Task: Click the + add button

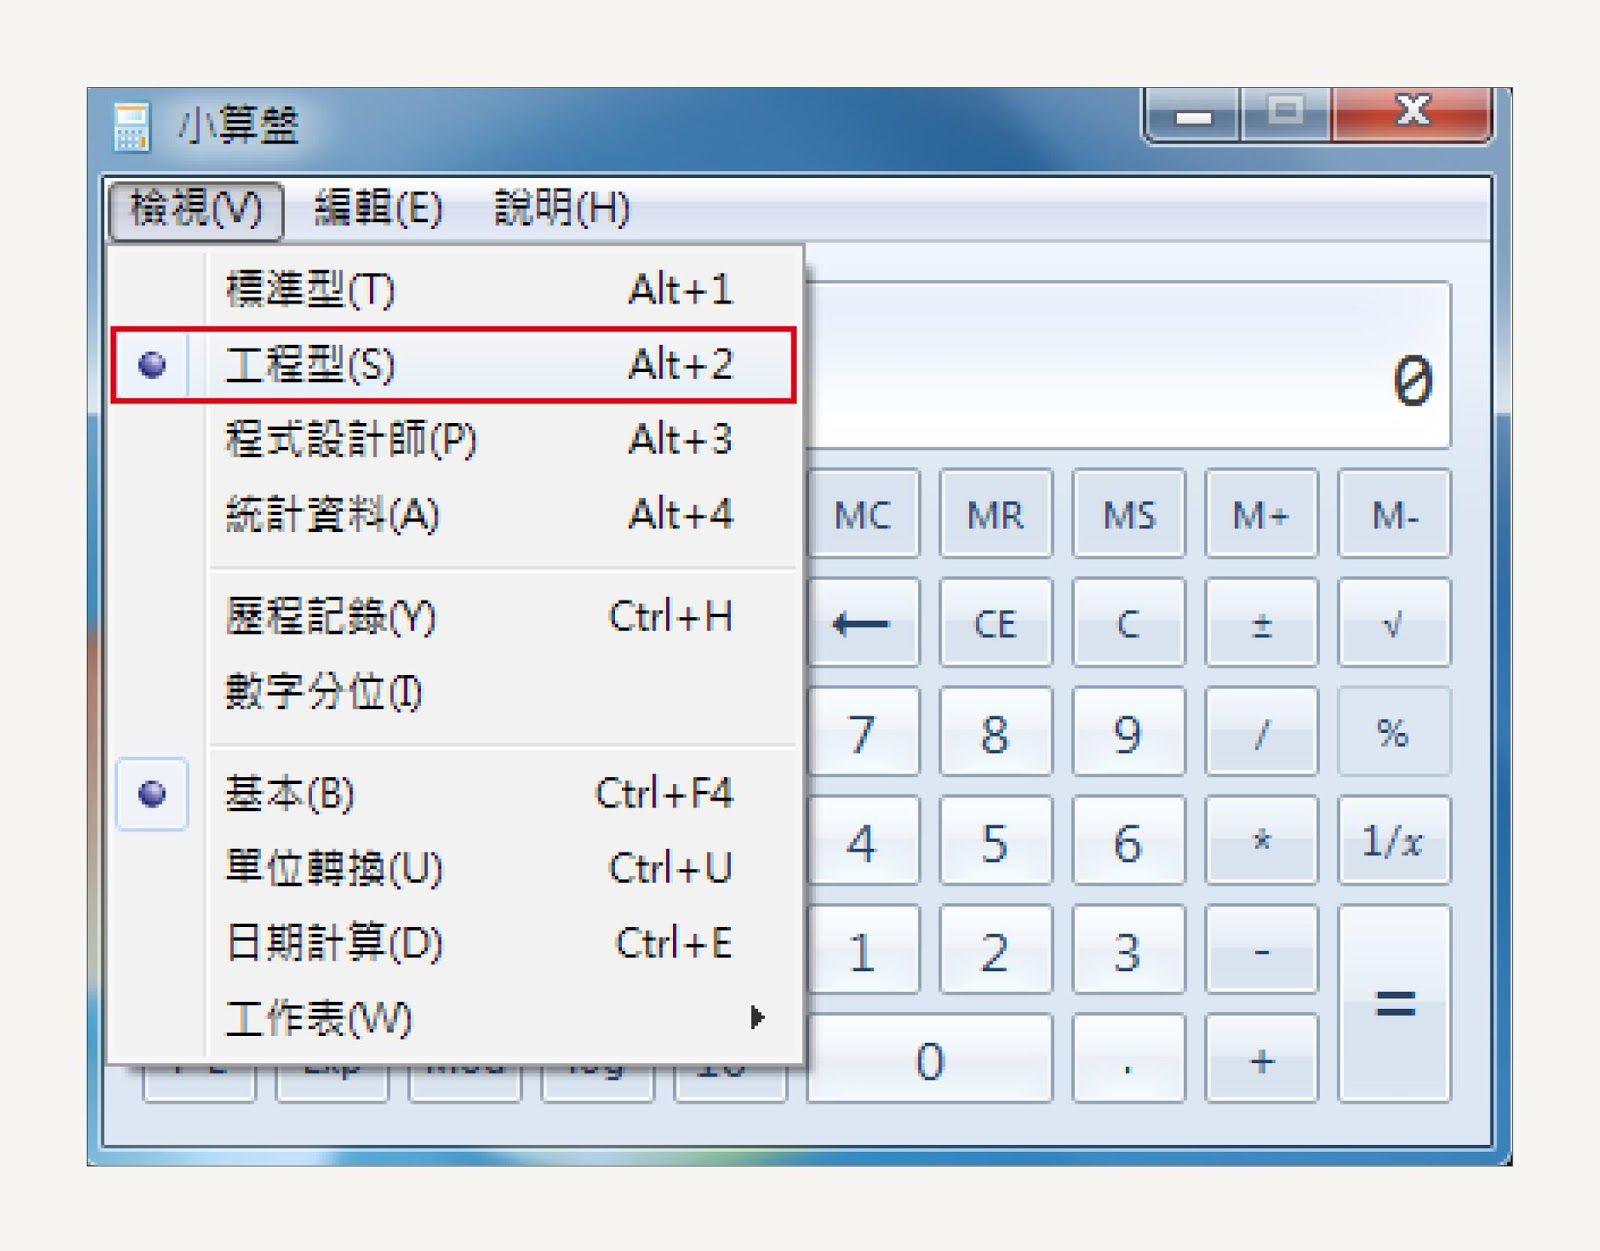Action: (x=1261, y=1059)
